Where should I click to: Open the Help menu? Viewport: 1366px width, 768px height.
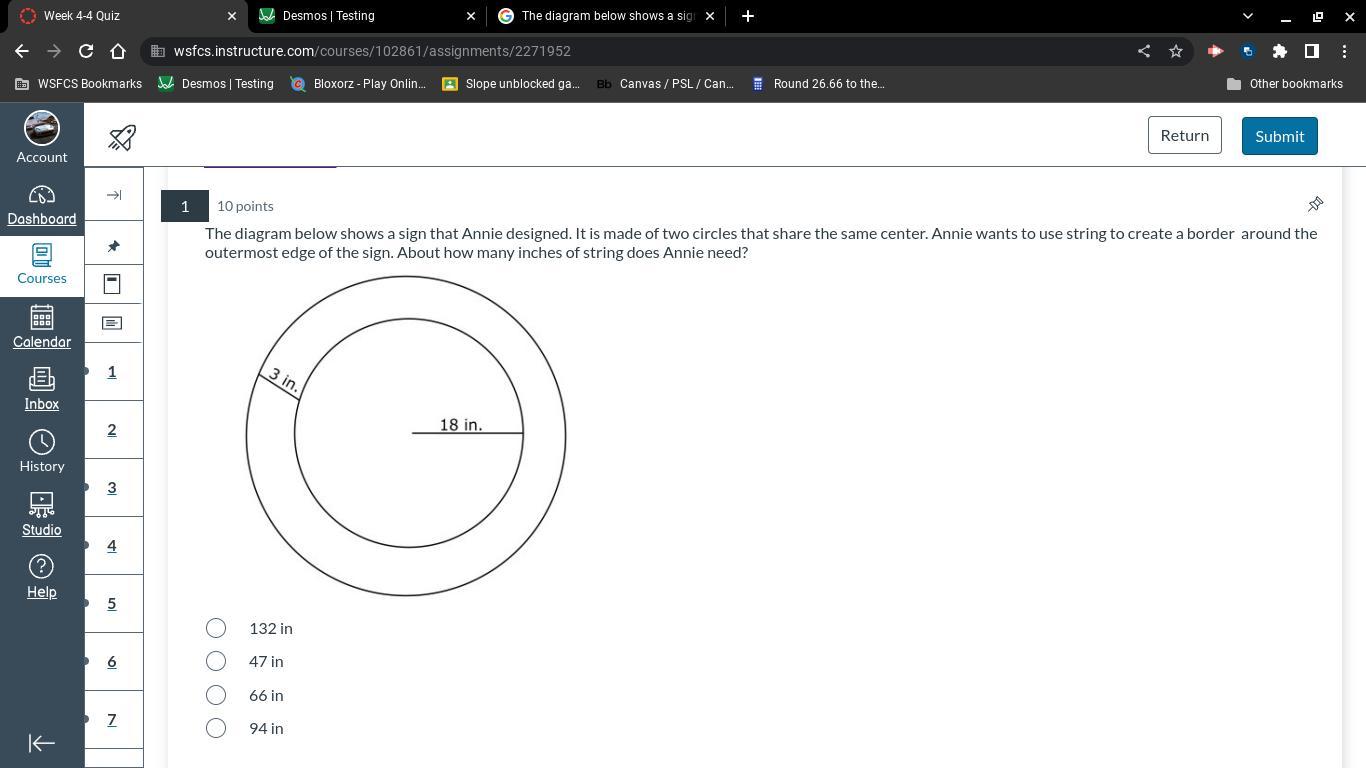(42, 576)
